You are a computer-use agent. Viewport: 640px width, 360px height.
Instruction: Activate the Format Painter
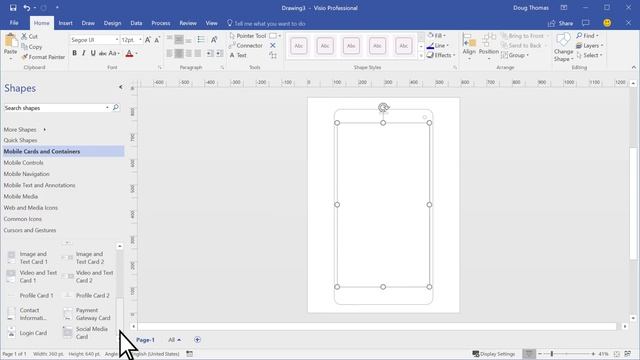tap(43, 57)
